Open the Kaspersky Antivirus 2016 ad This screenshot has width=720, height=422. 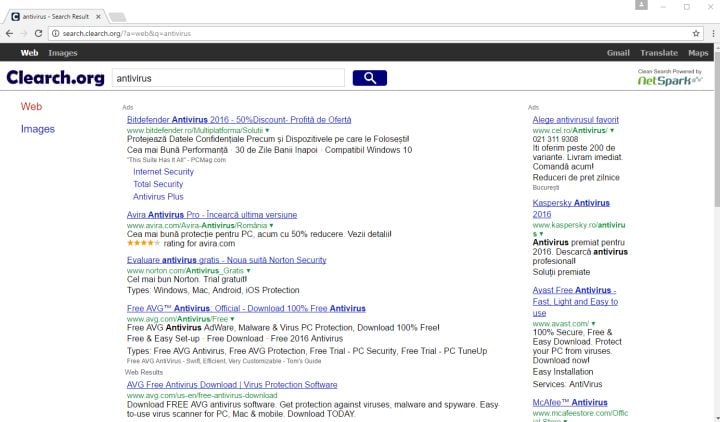coord(571,208)
